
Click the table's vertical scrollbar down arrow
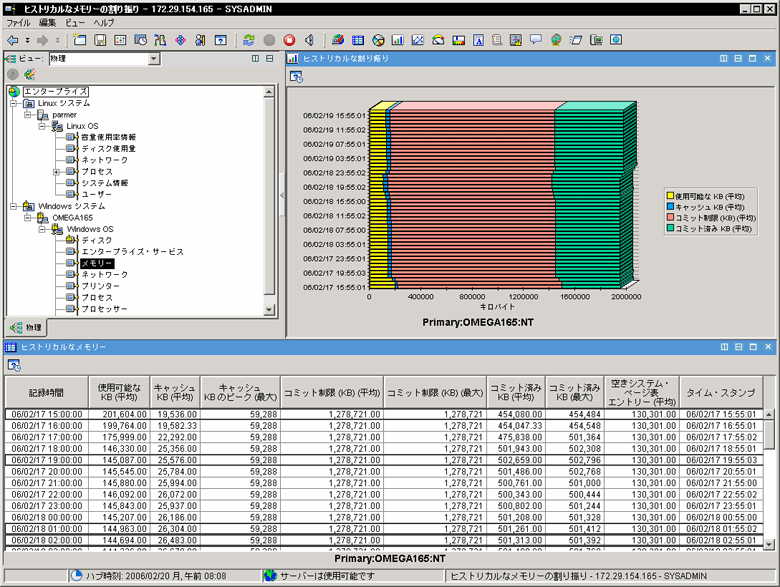click(769, 546)
